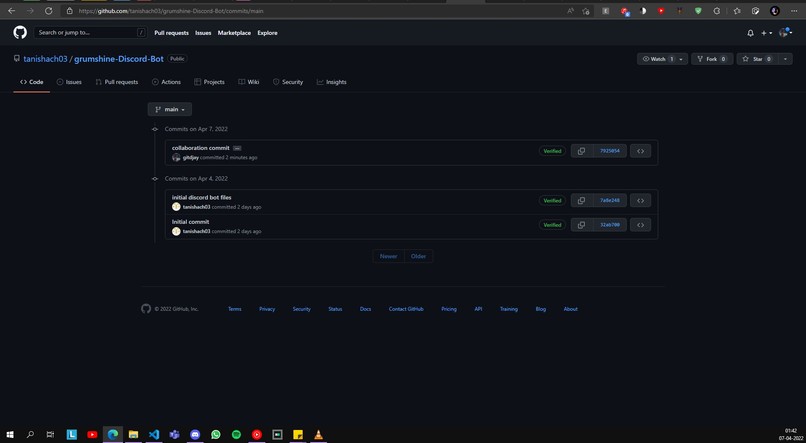Open Visual Studio Code from taskbar
Viewport: 806px width, 443px height.
click(154, 435)
